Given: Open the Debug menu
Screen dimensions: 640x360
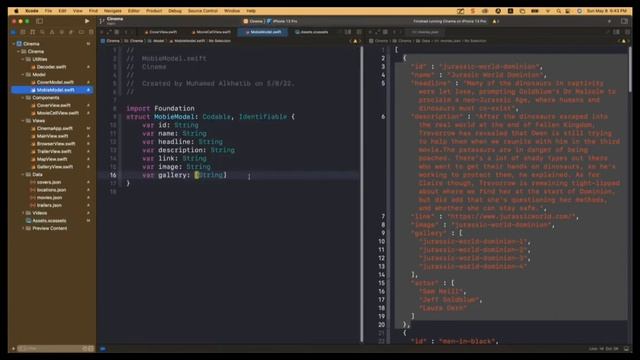Looking at the screenshot, I should coord(175,11).
